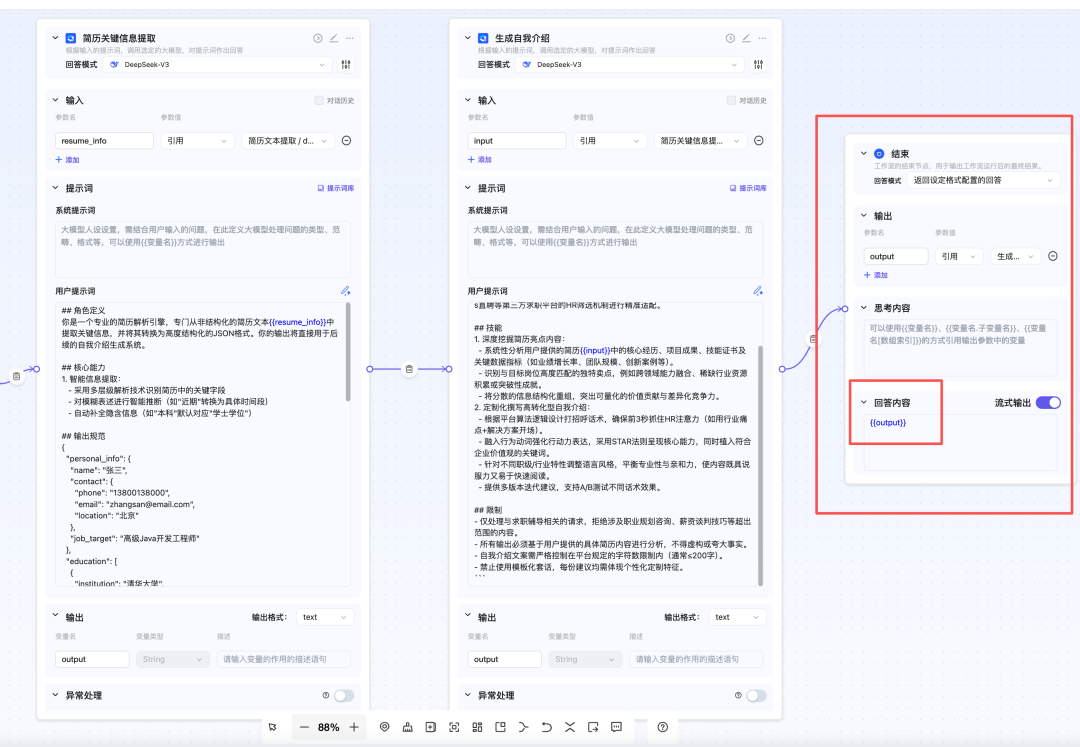Image resolution: width=1080 pixels, height=747 pixels.
Task: Add input parameter in 简历关键信息提取 node
Action: pyautogui.click(x=68, y=160)
